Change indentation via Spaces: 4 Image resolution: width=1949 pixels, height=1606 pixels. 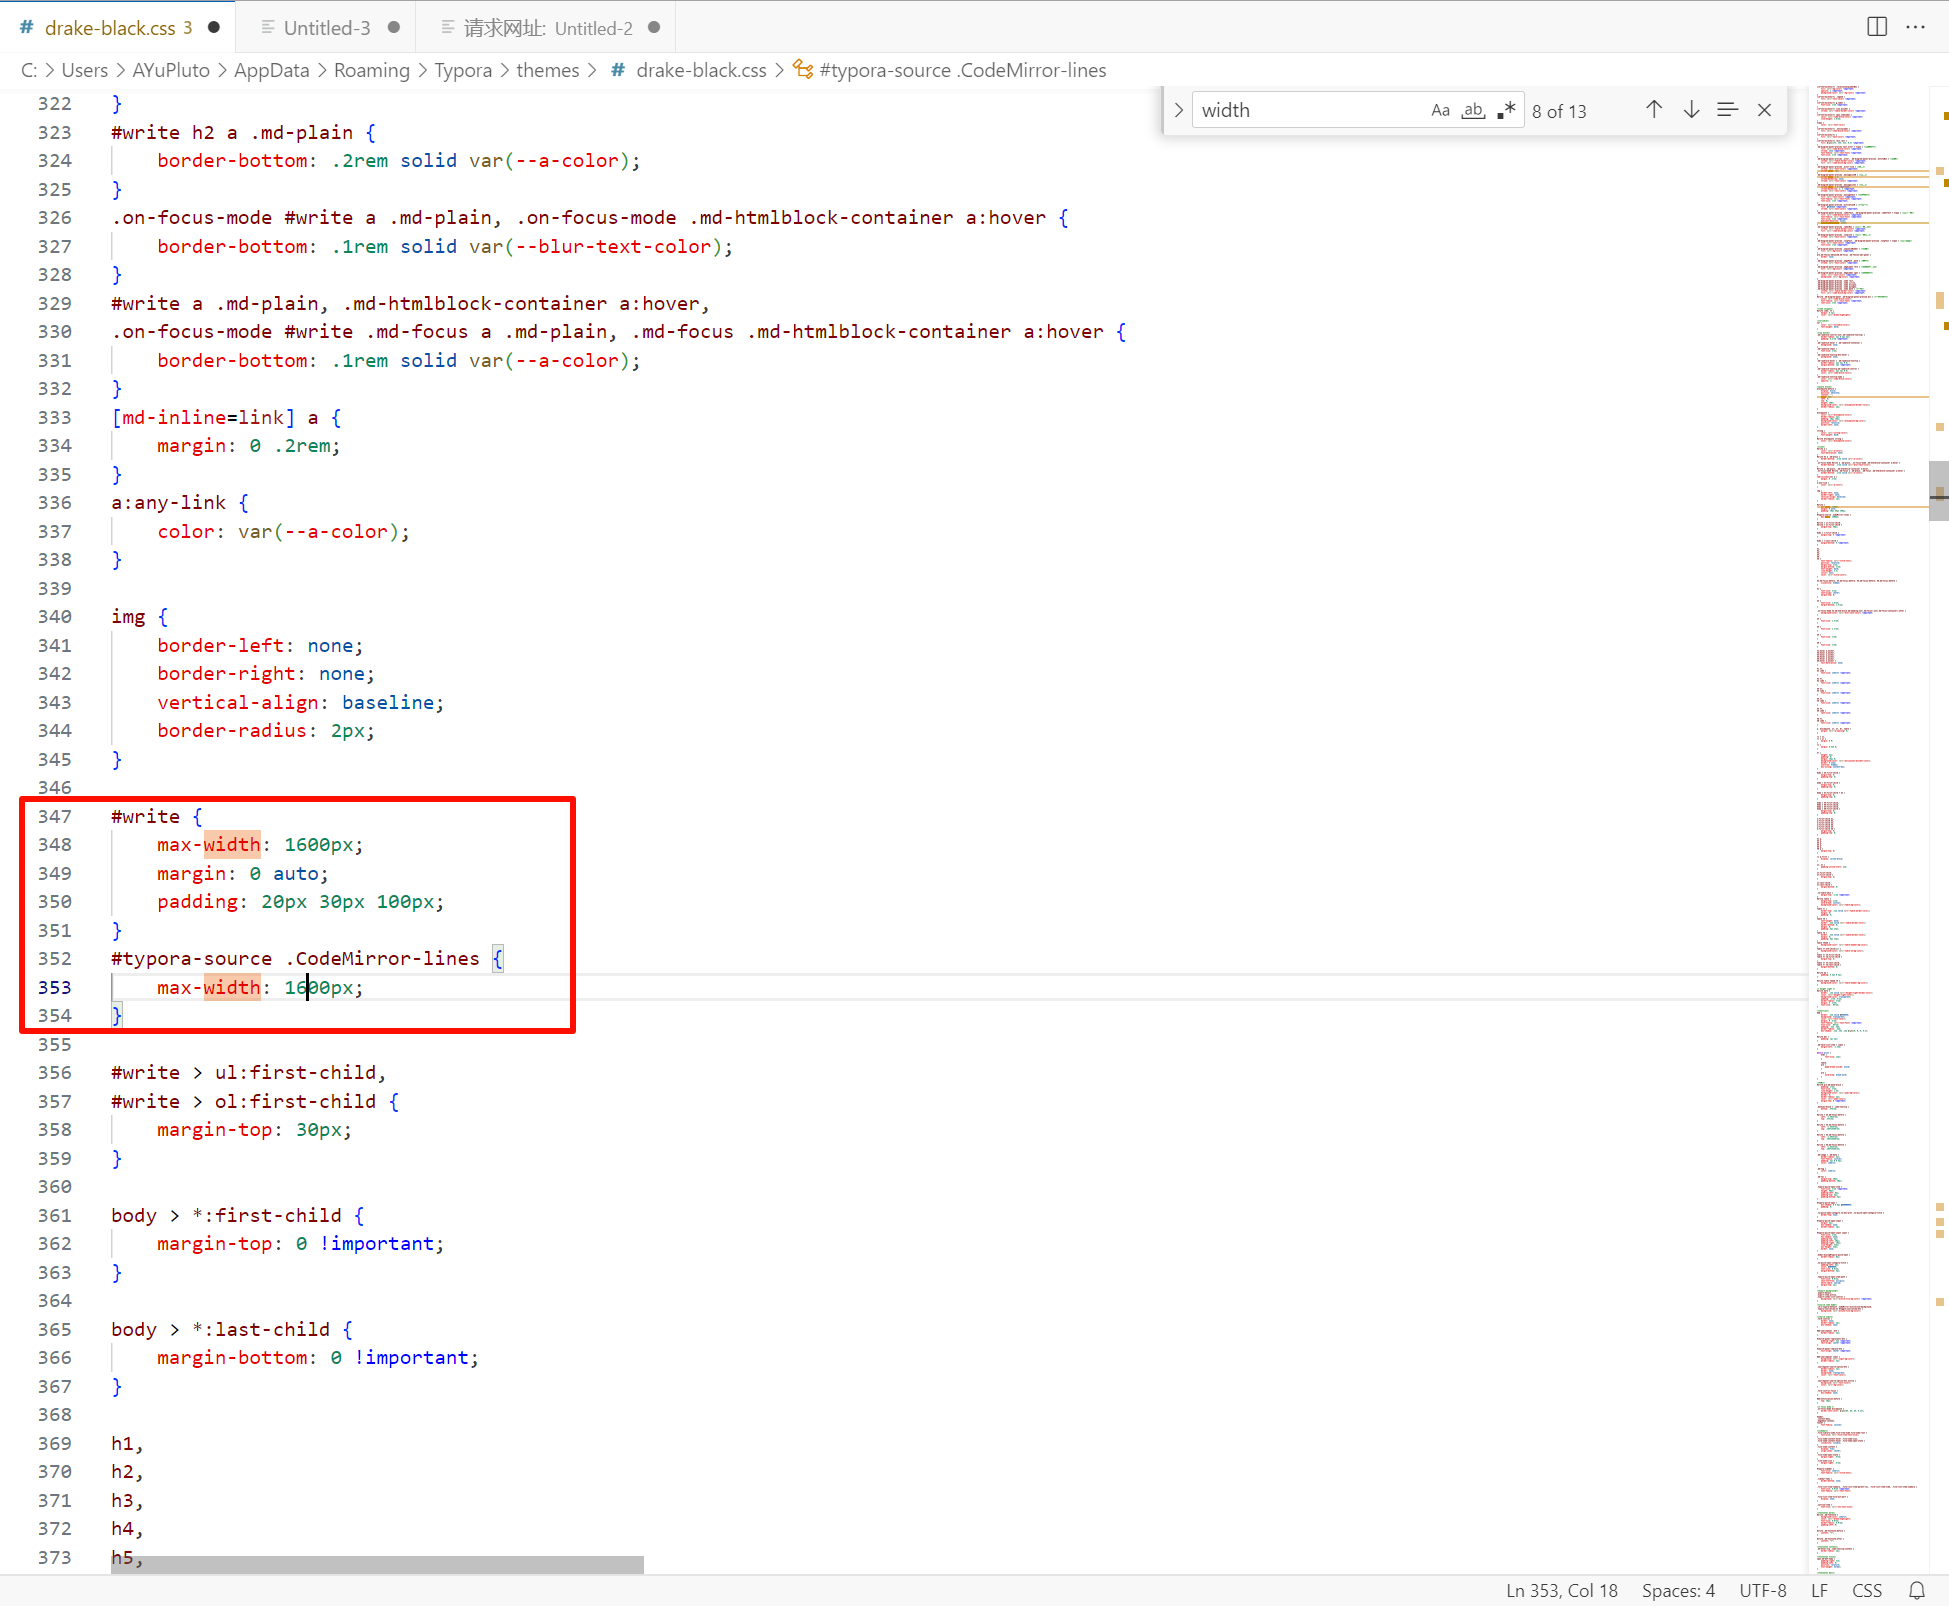[1678, 1591]
